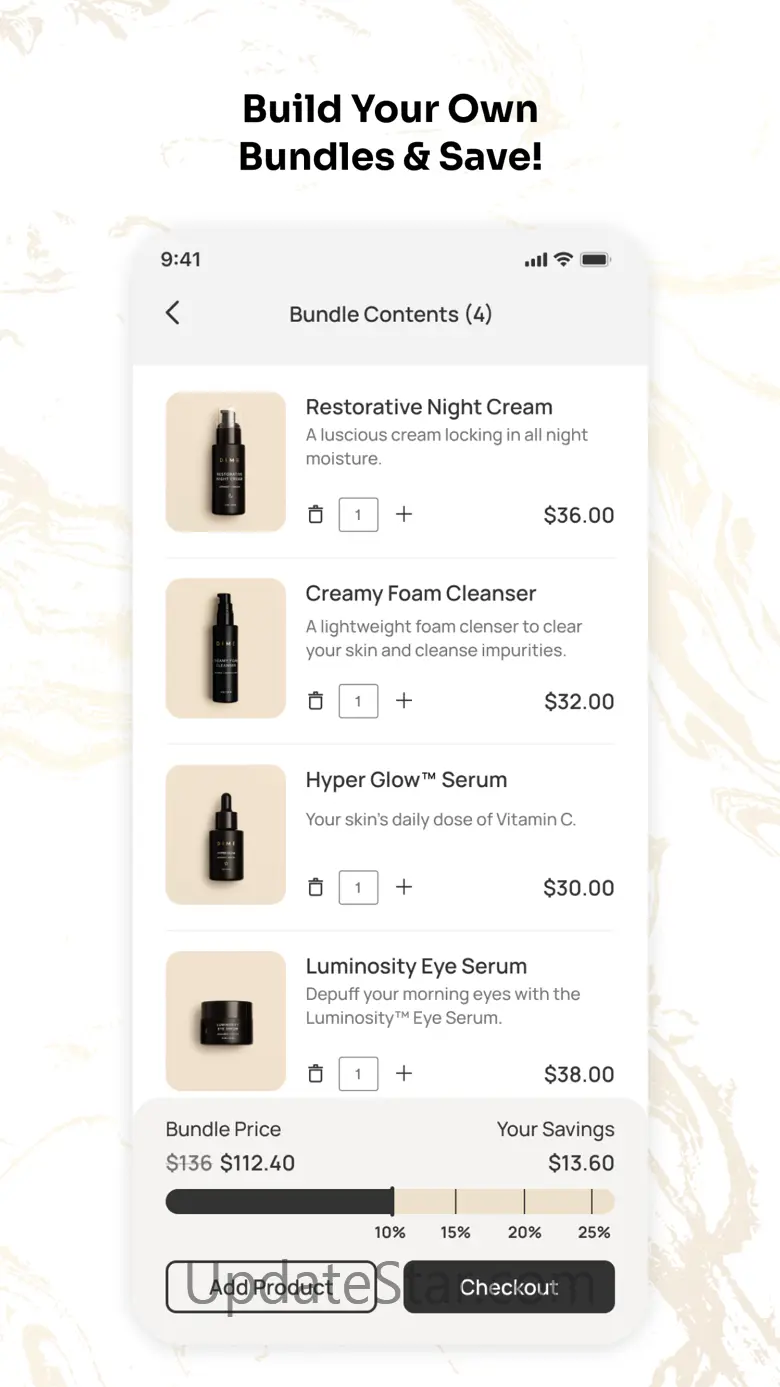This screenshot has height=1387, width=780.
Task: Select the Hyper Glow Serum quantity field
Action: point(358,887)
